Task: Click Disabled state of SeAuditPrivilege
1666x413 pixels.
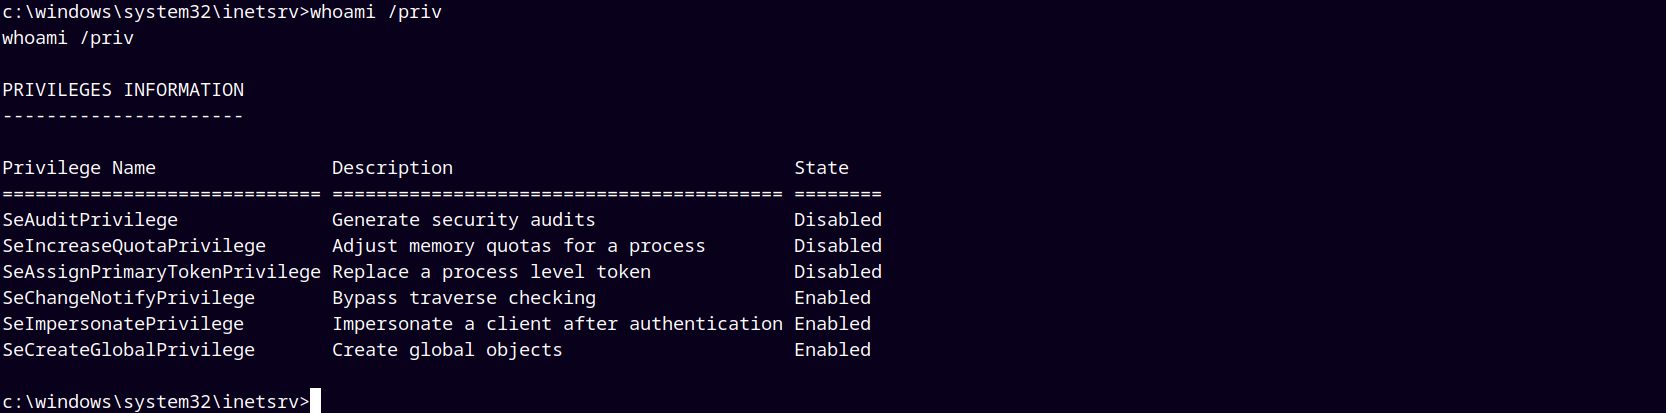Action: tap(838, 220)
